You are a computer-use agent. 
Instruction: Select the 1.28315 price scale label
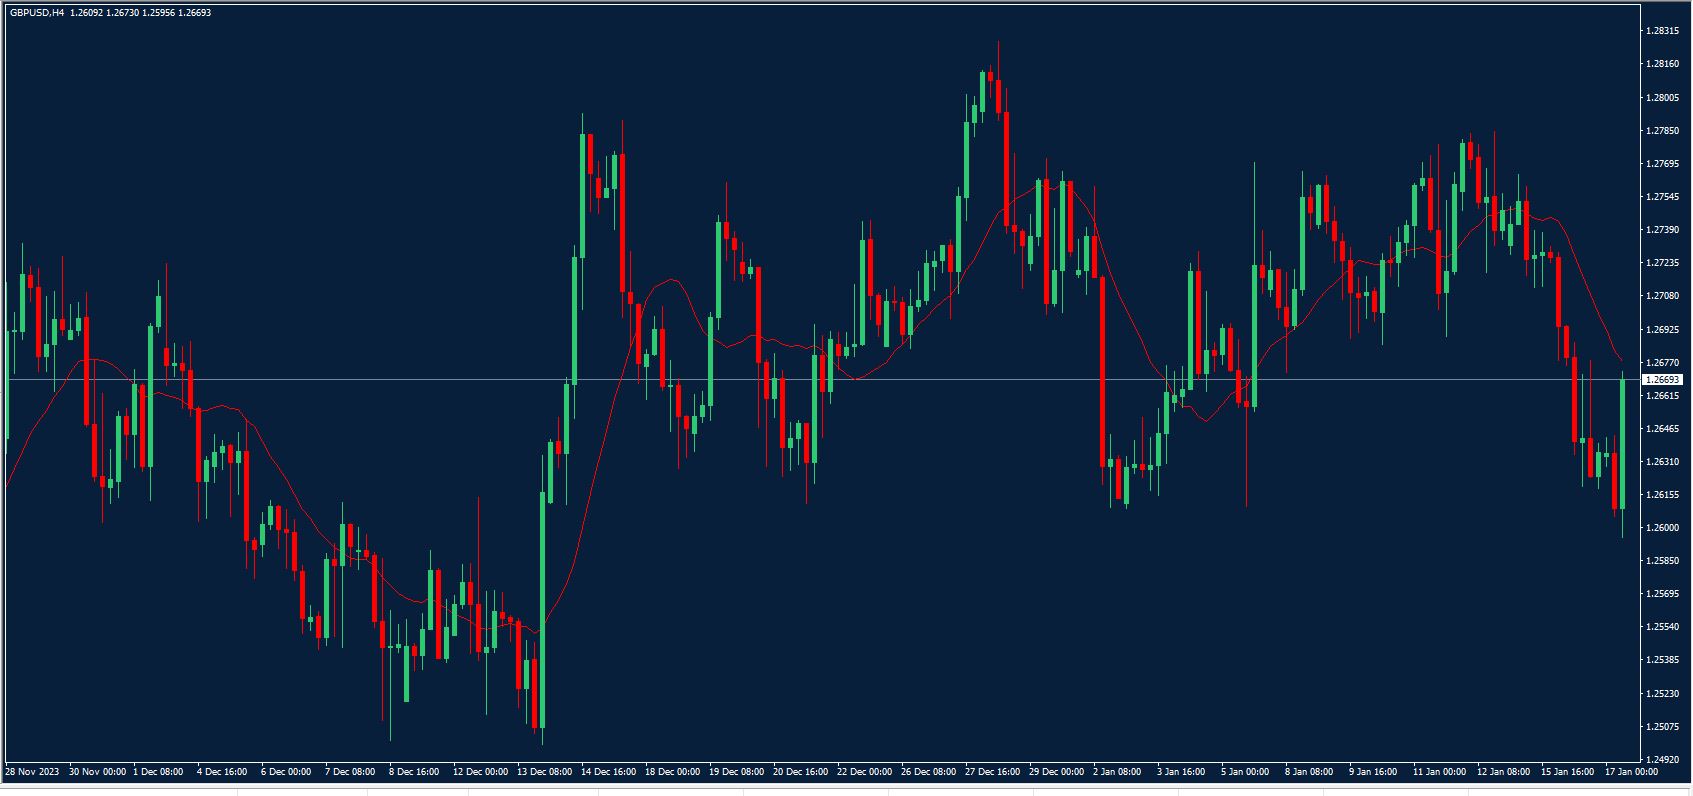coord(1662,31)
